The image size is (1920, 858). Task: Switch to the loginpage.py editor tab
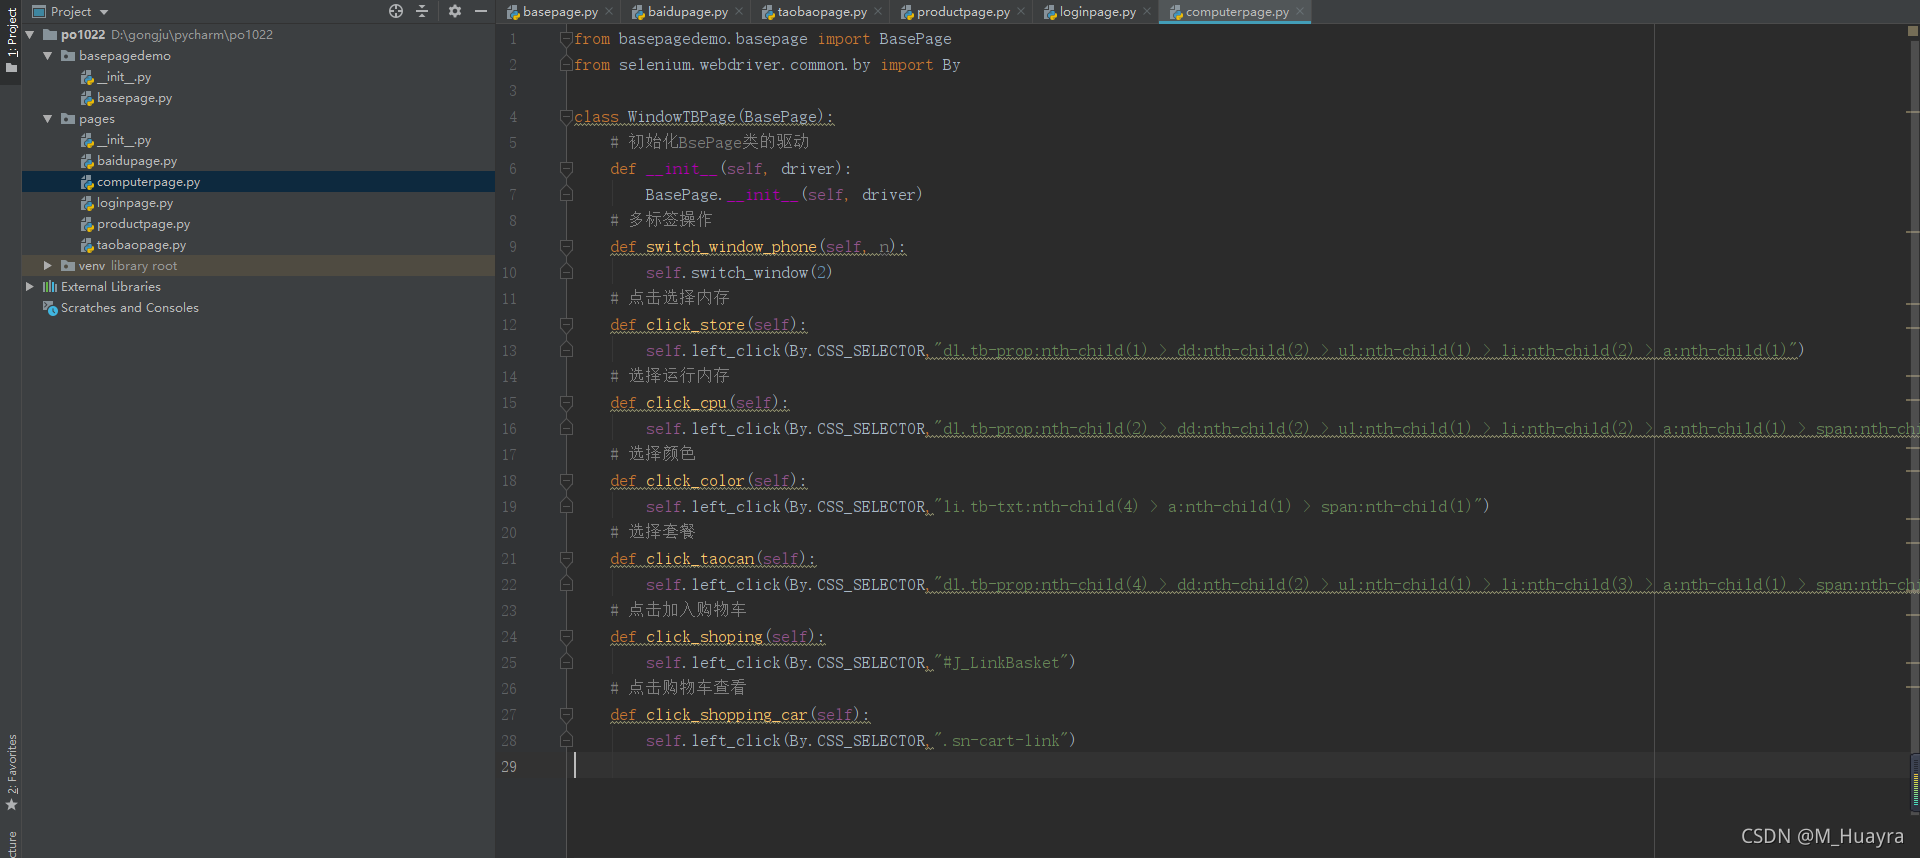coord(1097,12)
